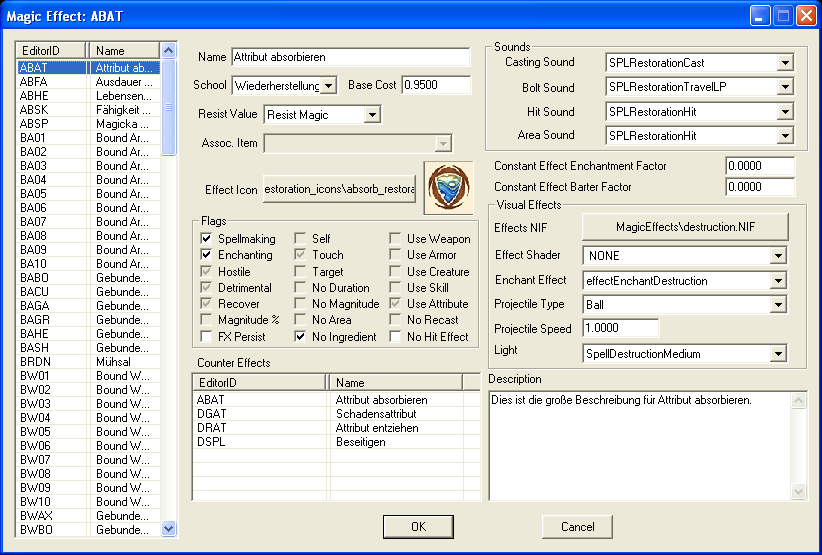Open the Bolt Sound dropdown
Image resolution: width=822 pixels, height=555 pixels.
pyautogui.click(x=785, y=87)
